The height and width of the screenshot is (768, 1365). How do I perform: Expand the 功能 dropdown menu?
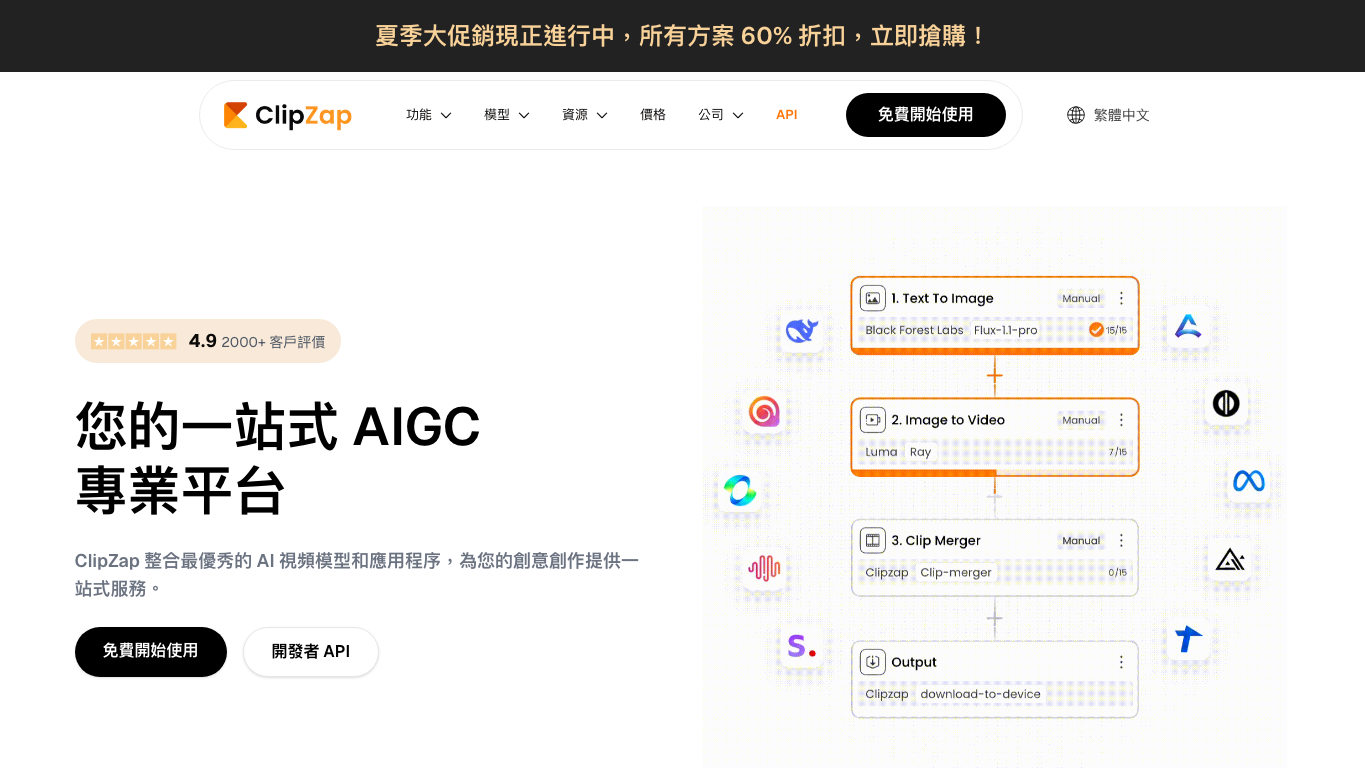pyautogui.click(x=429, y=115)
